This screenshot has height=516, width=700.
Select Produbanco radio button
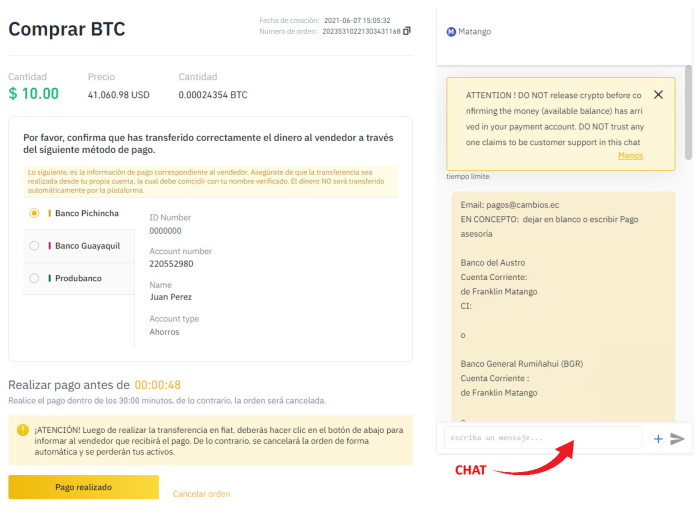click(34, 279)
